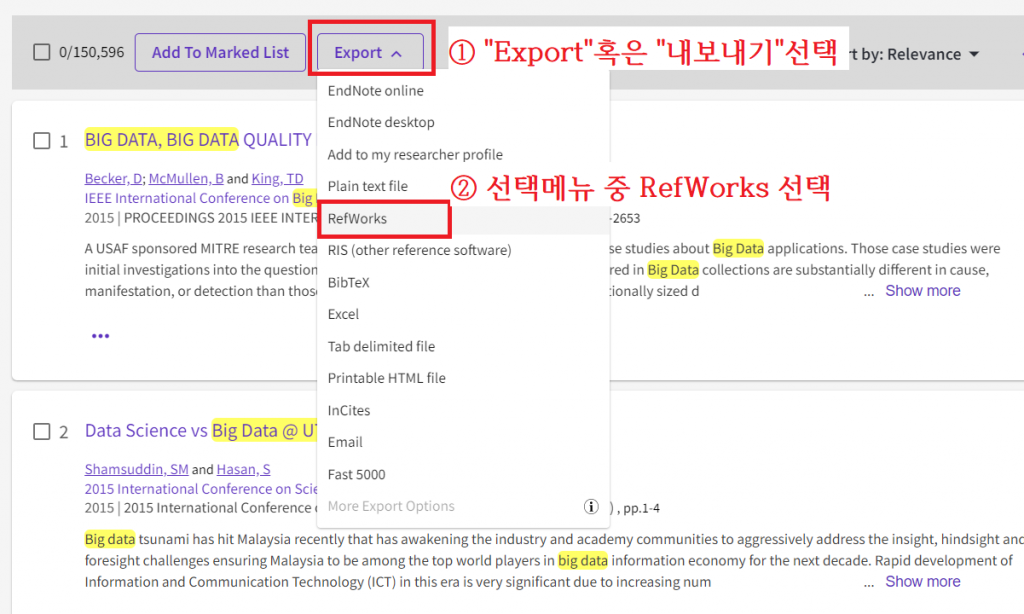The height and width of the screenshot is (614, 1024).
Task: Pick RIS (other reference software) option
Action: [419, 251]
